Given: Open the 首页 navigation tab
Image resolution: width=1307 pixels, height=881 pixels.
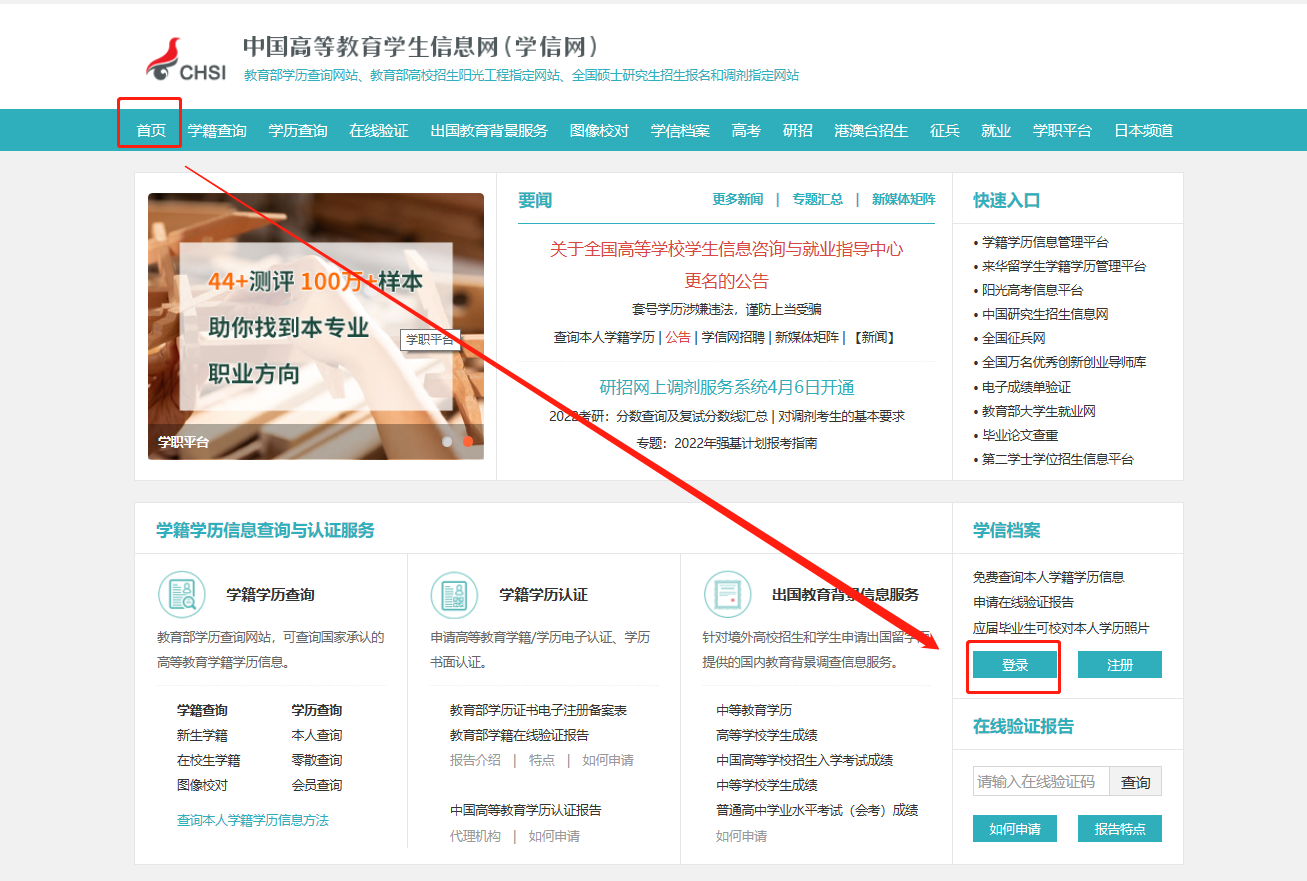Looking at the screenshot, I should point(151,131).
